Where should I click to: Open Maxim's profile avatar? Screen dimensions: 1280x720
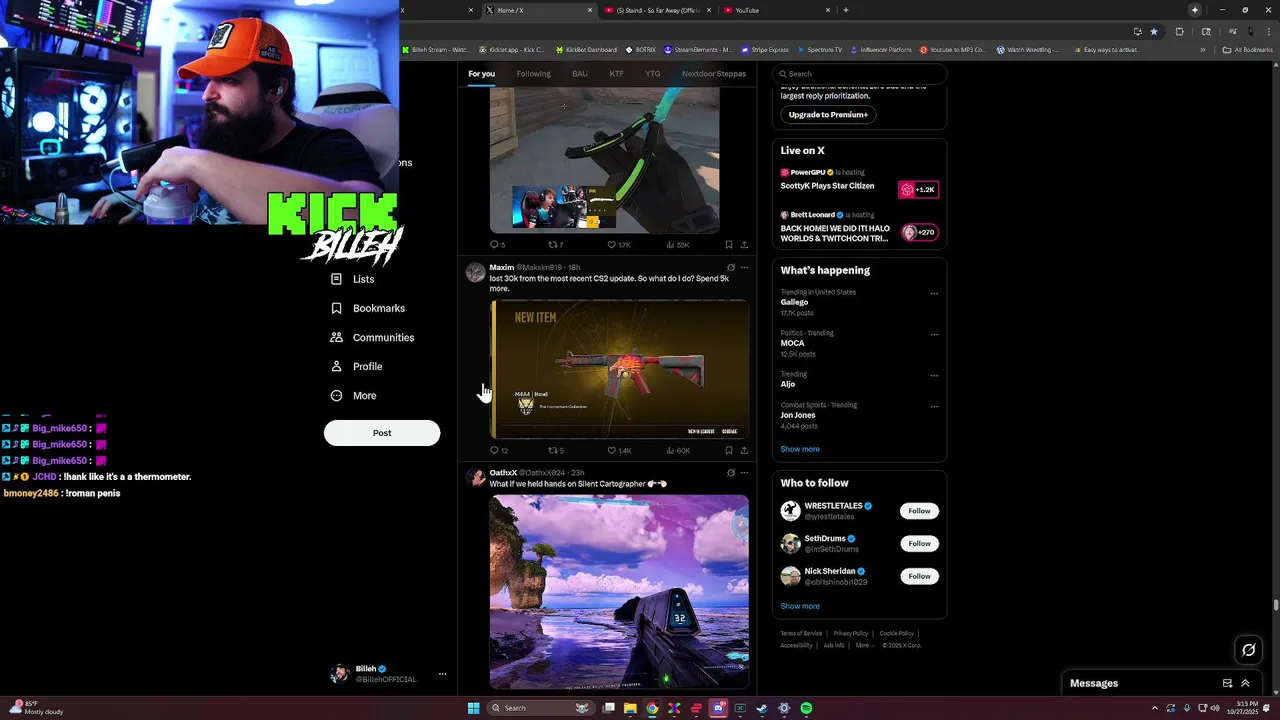[476, 272]
